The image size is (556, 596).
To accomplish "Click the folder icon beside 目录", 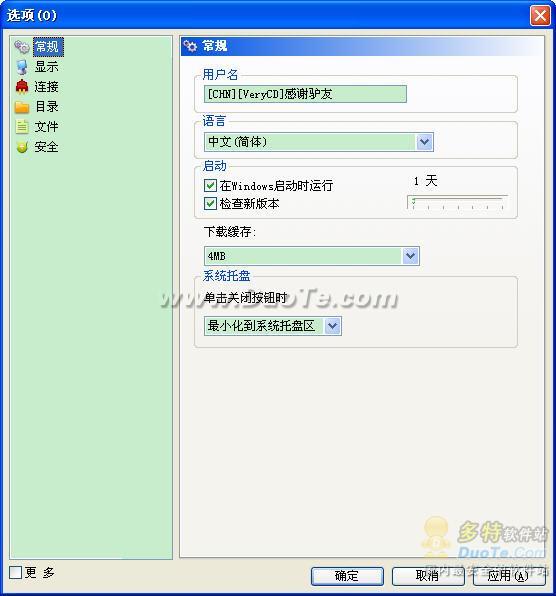I will click(22, 107).
